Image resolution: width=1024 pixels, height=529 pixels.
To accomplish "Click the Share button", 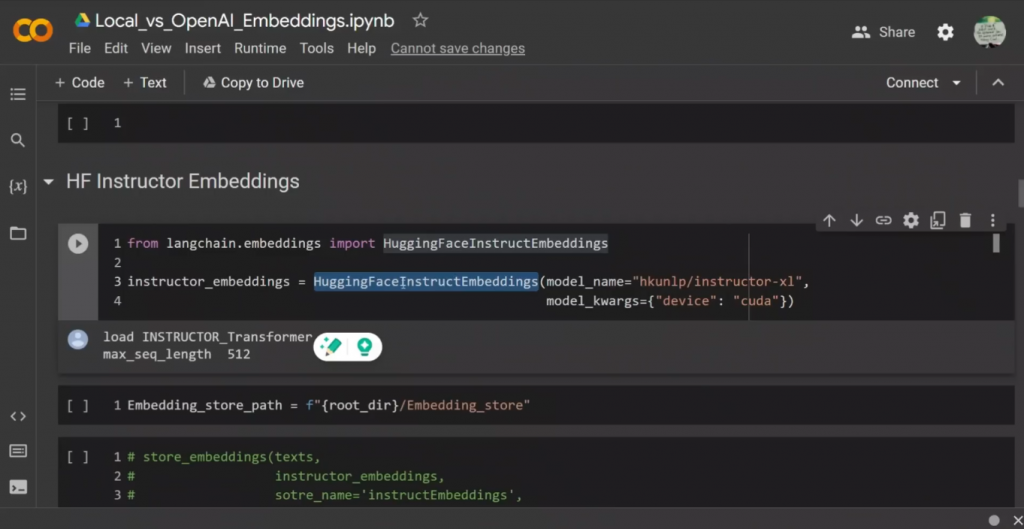I will tap(883, 32).
